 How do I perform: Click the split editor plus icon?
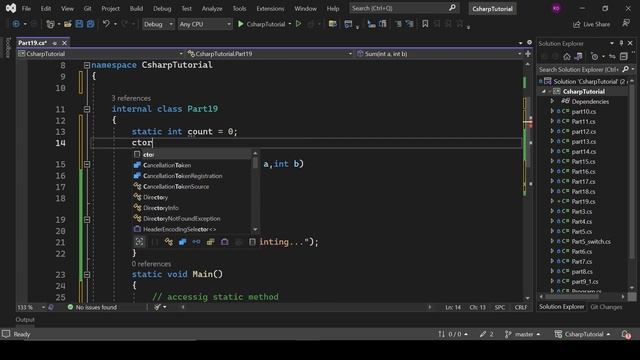click(x=528, y=53)
